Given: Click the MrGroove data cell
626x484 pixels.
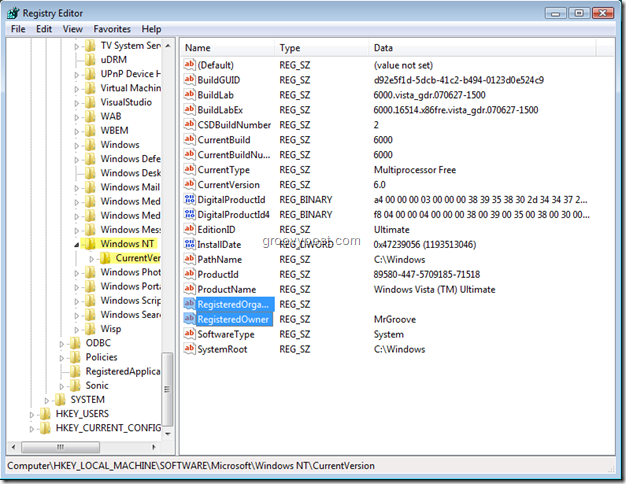Looking at the screenshot, I should coord(395,319).
